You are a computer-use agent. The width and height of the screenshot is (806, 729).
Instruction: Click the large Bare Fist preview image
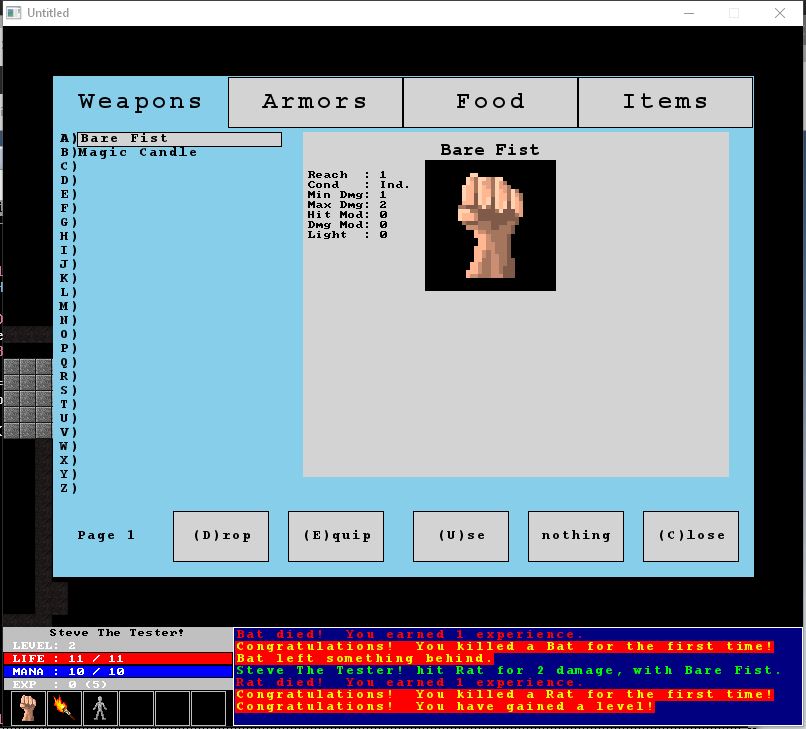click(x=490, y=225)
